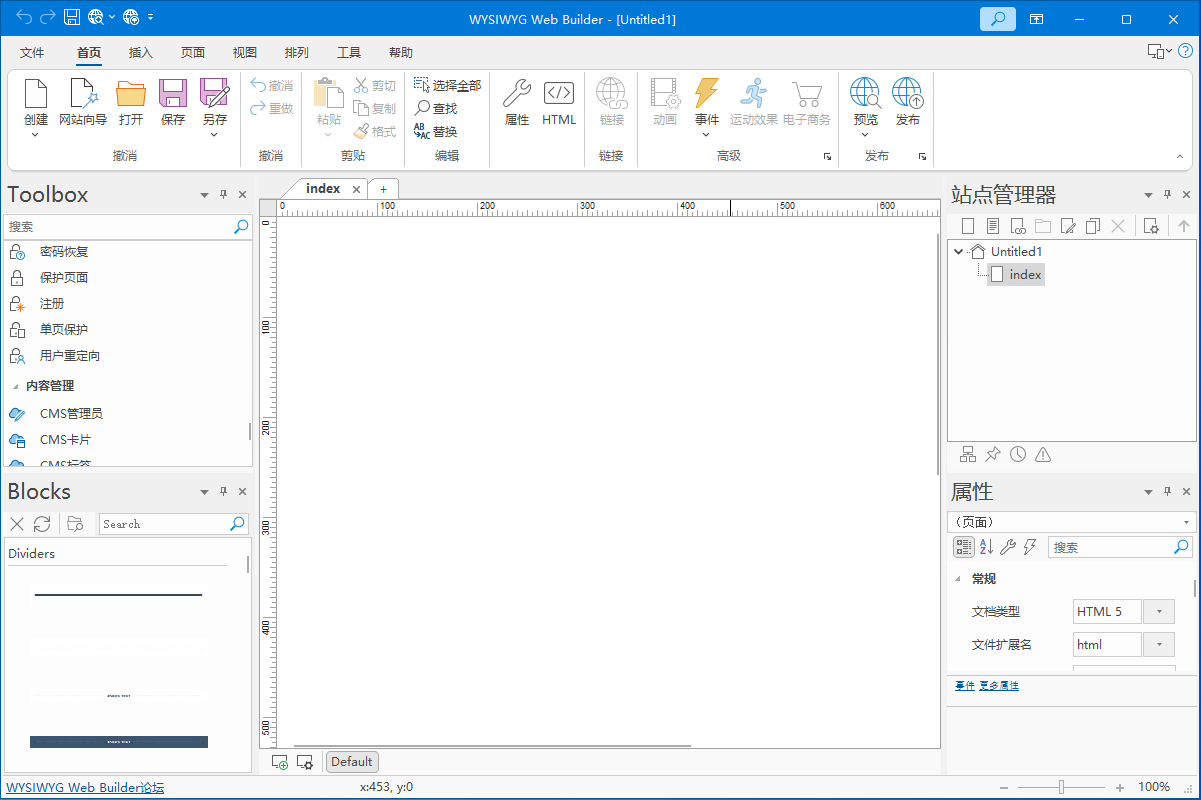Click the preview globe in quick access toolbar
Viewport: 1201px width, 800px height.
96,17
